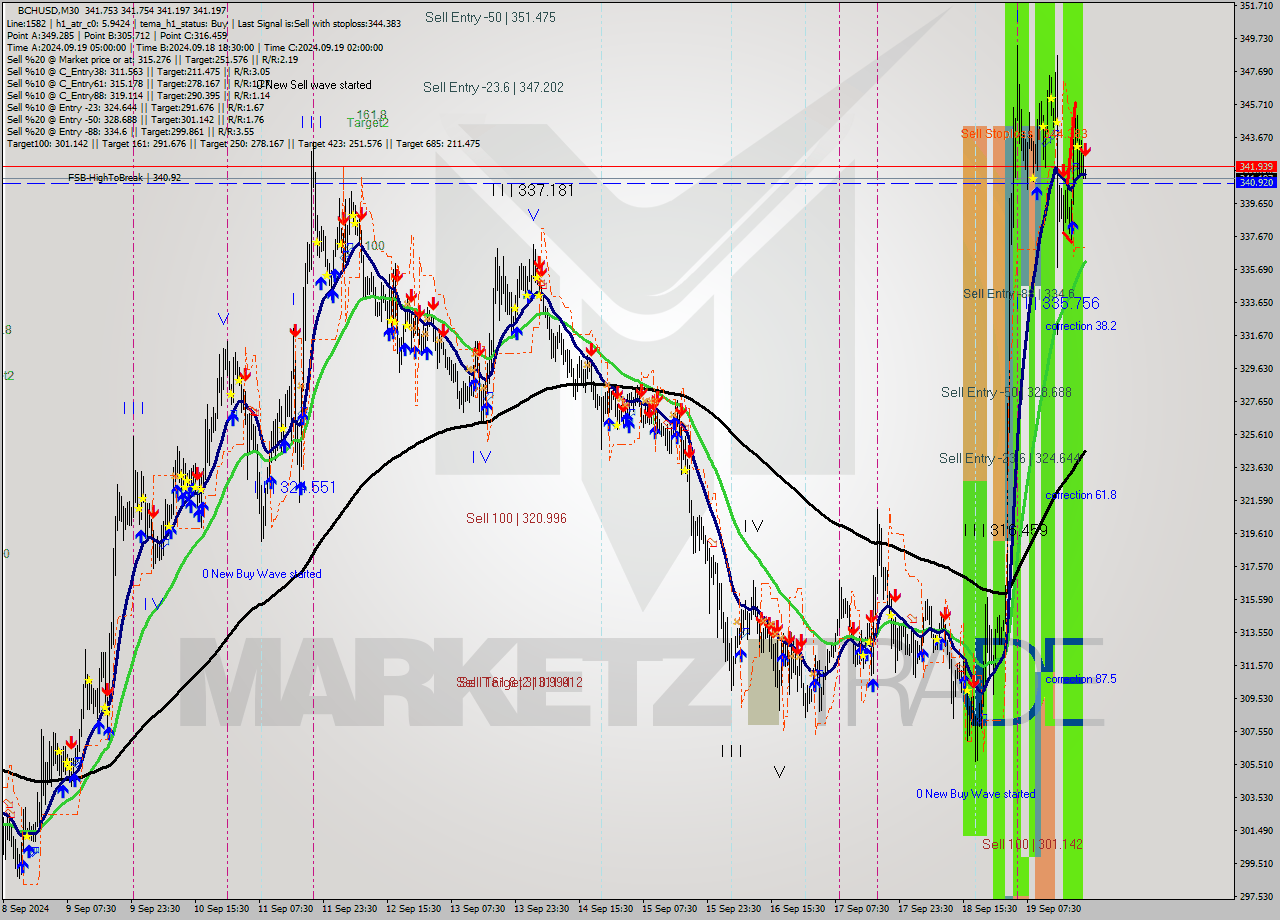Click the 'I I I 337.181' wave label
1280x920 pixels.
(532, 190)
